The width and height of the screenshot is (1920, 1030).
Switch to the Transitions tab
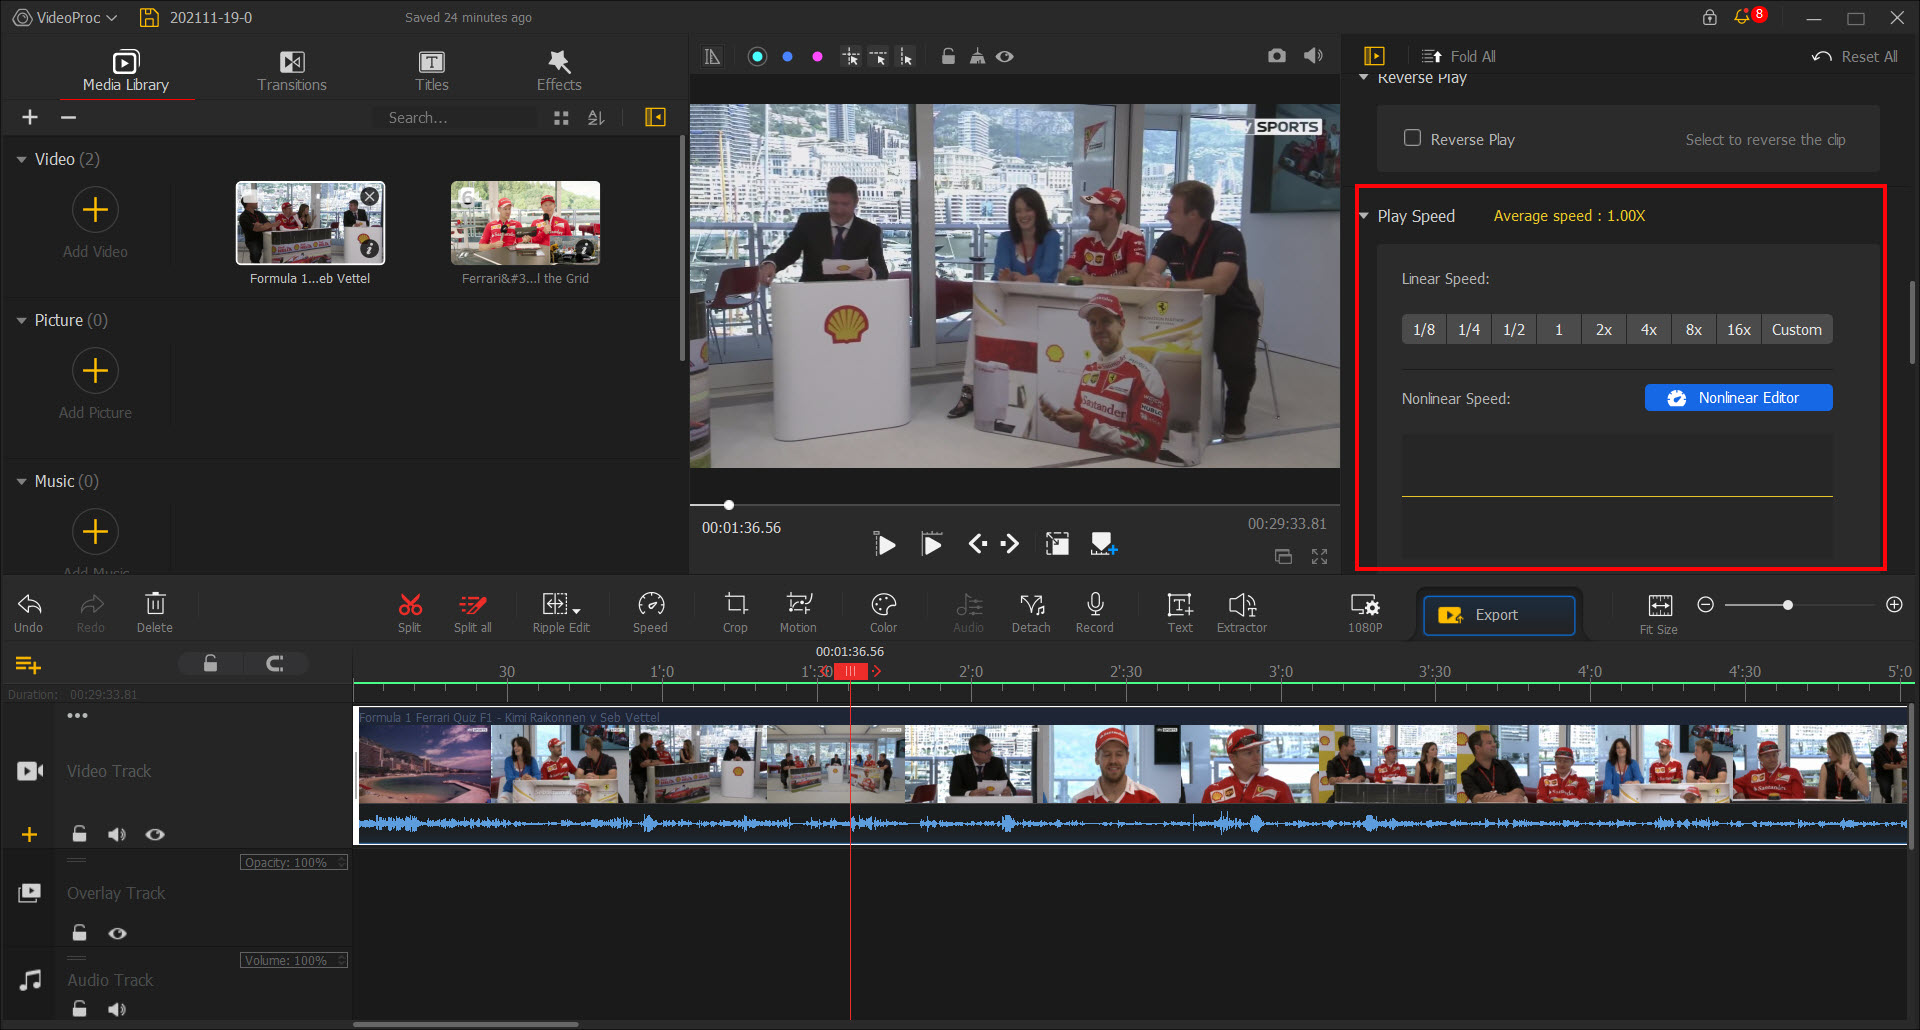click(x=291, y=69)
